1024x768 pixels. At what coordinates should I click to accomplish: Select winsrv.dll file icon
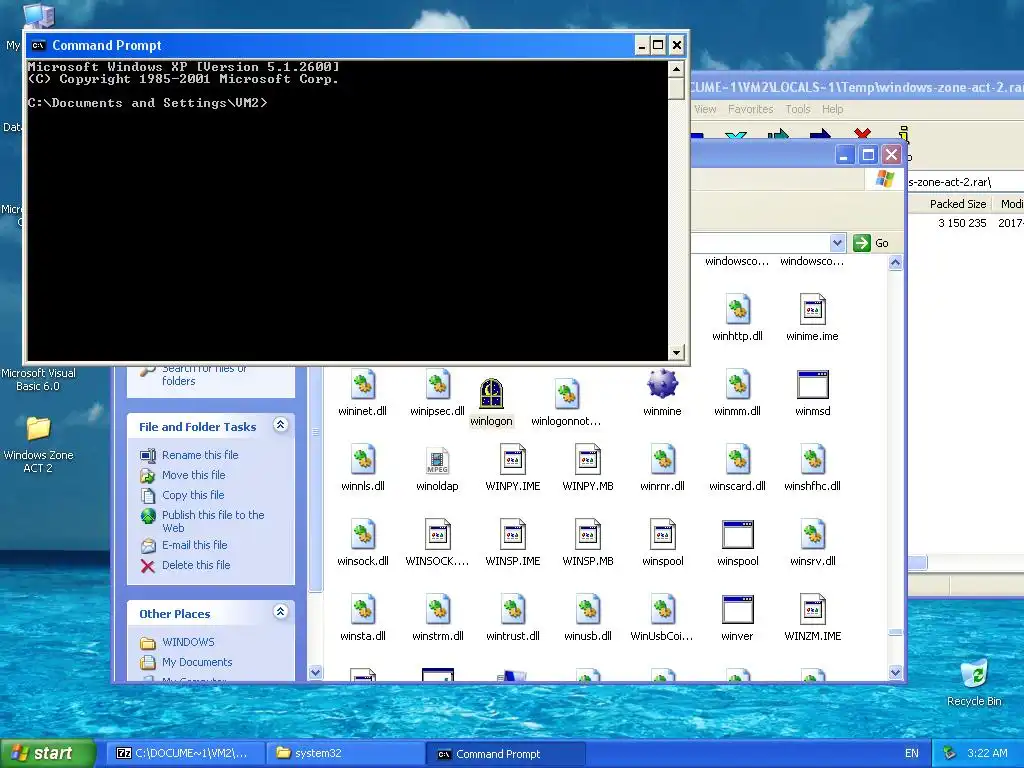812,535
